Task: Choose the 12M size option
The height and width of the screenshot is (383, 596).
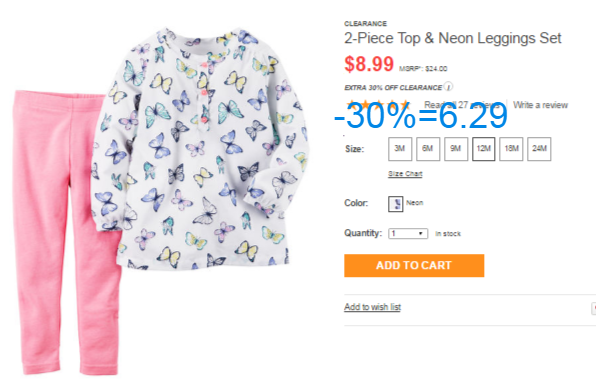Action: 483,149
